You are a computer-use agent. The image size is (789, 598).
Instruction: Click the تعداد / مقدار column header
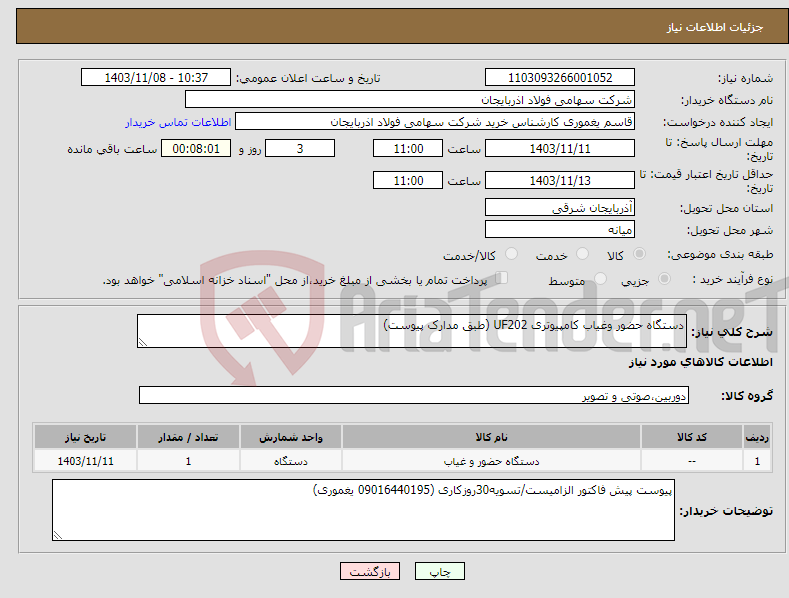[x=188, y=437]
